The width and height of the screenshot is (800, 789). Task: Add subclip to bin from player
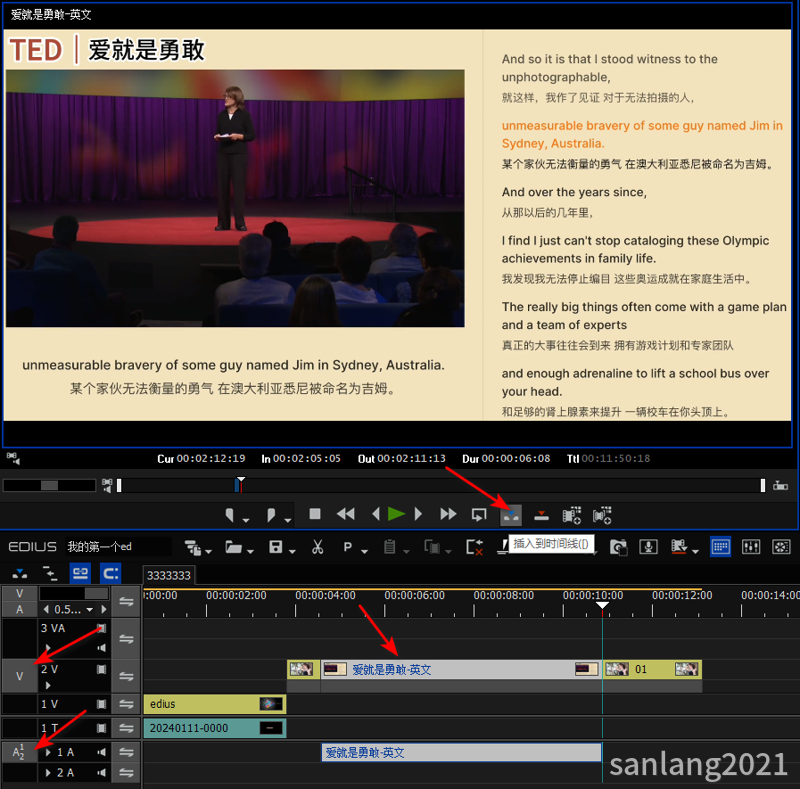pyautogui.click(x=602, y=515)
